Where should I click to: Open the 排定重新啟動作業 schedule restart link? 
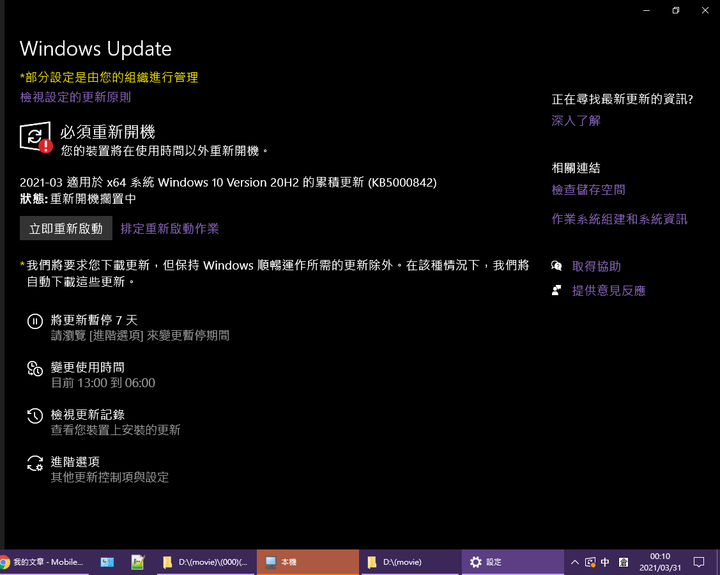coord(169,229)
